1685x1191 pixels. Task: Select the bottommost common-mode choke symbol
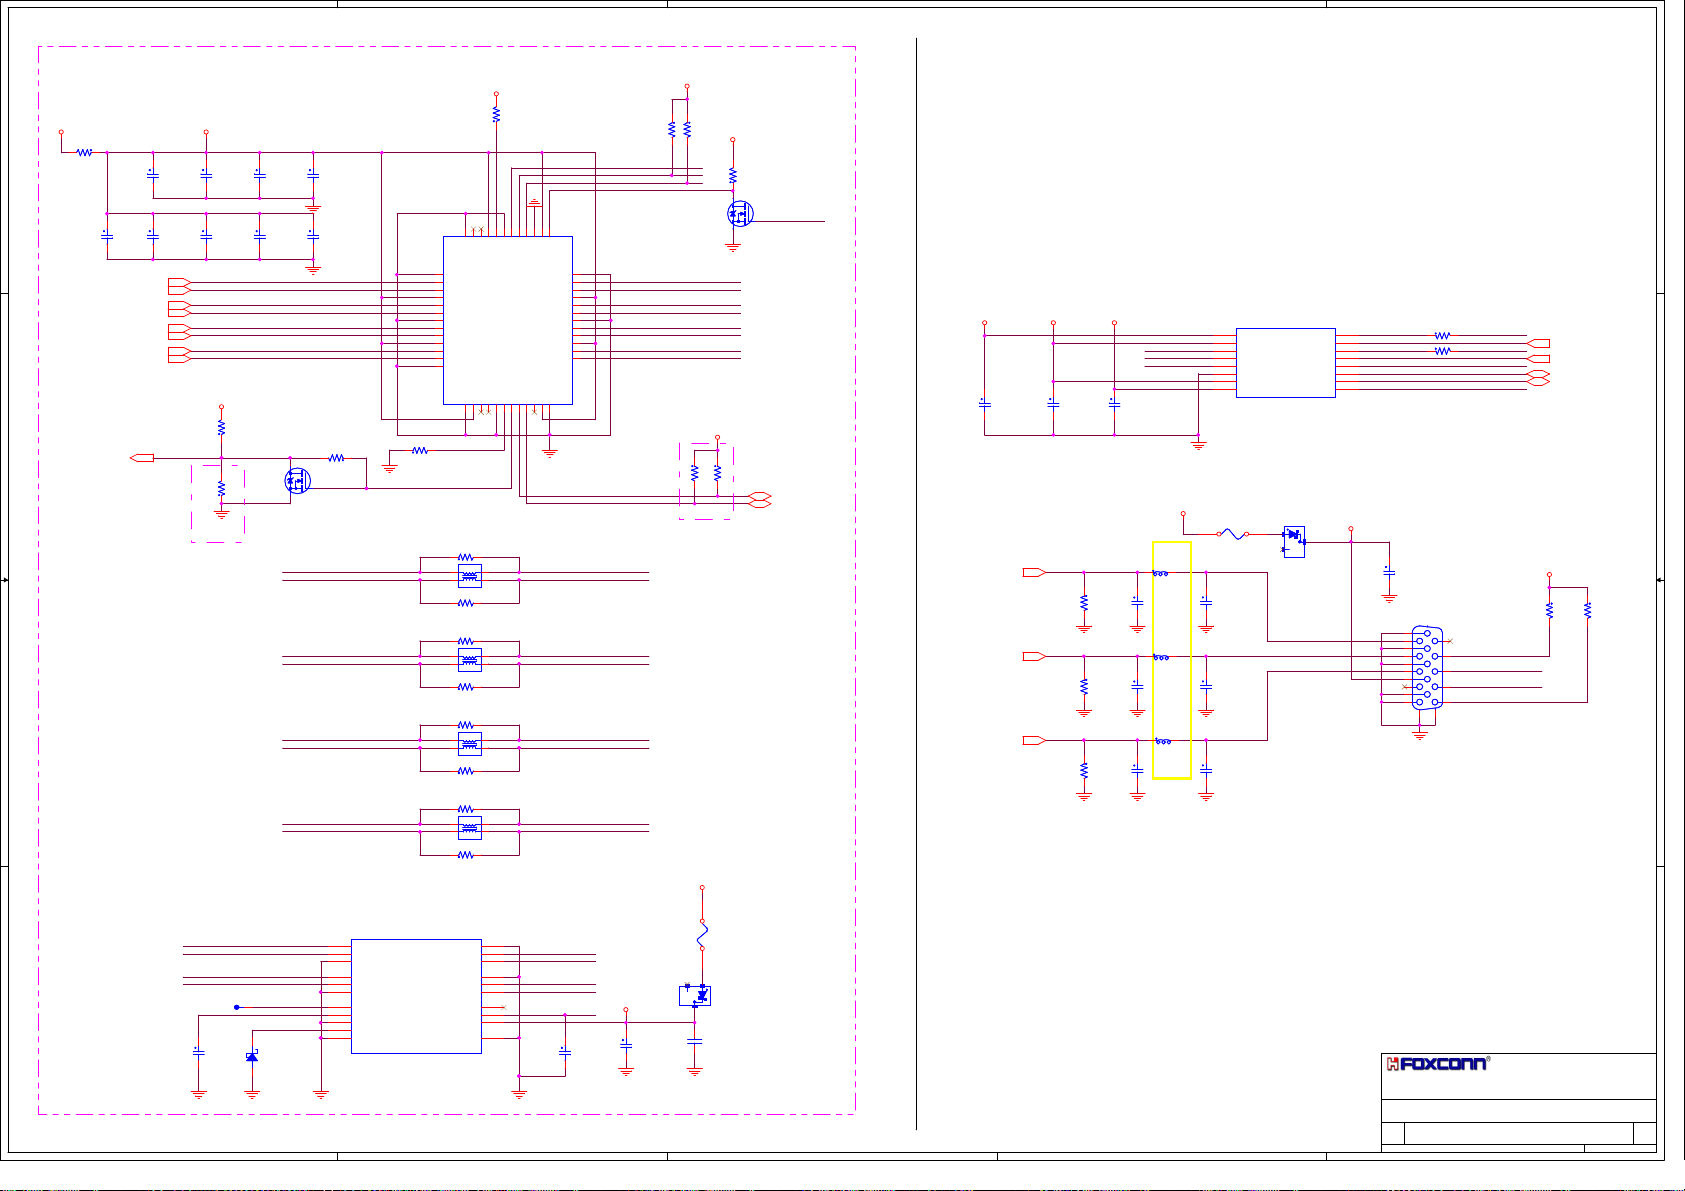point(470,828)
